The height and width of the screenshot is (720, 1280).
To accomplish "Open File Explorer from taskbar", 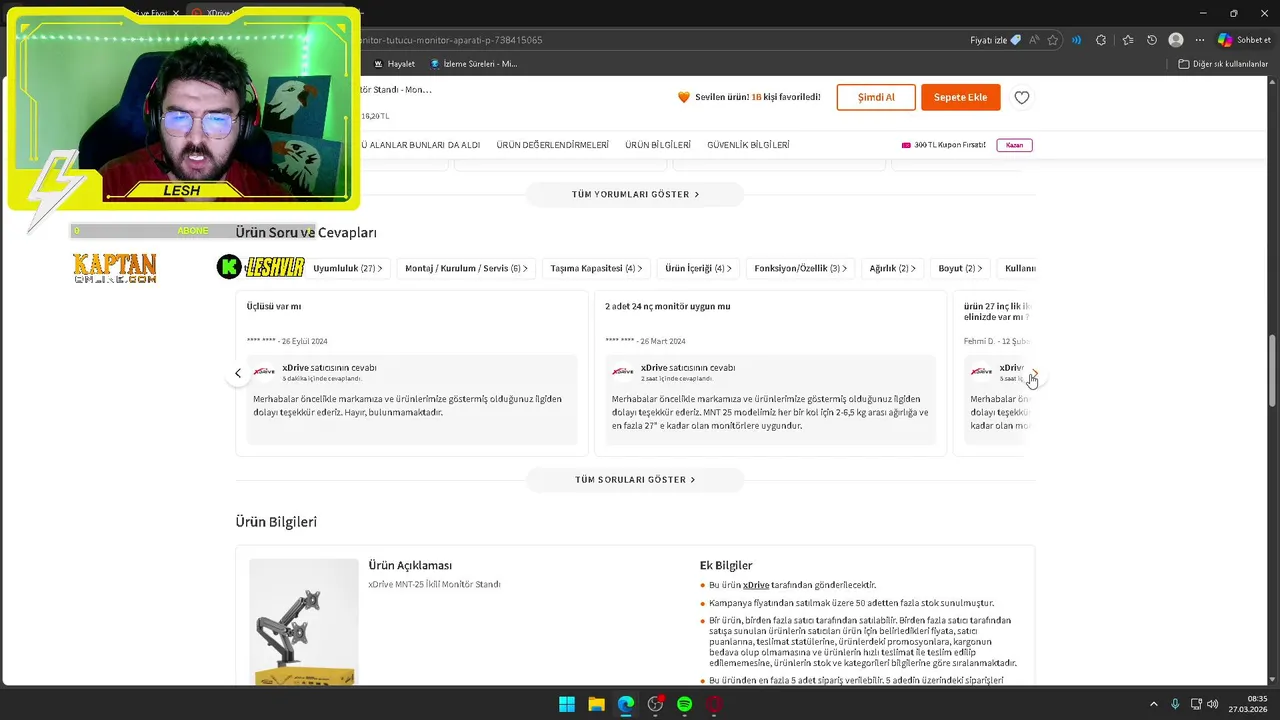I will pos(596,704).
